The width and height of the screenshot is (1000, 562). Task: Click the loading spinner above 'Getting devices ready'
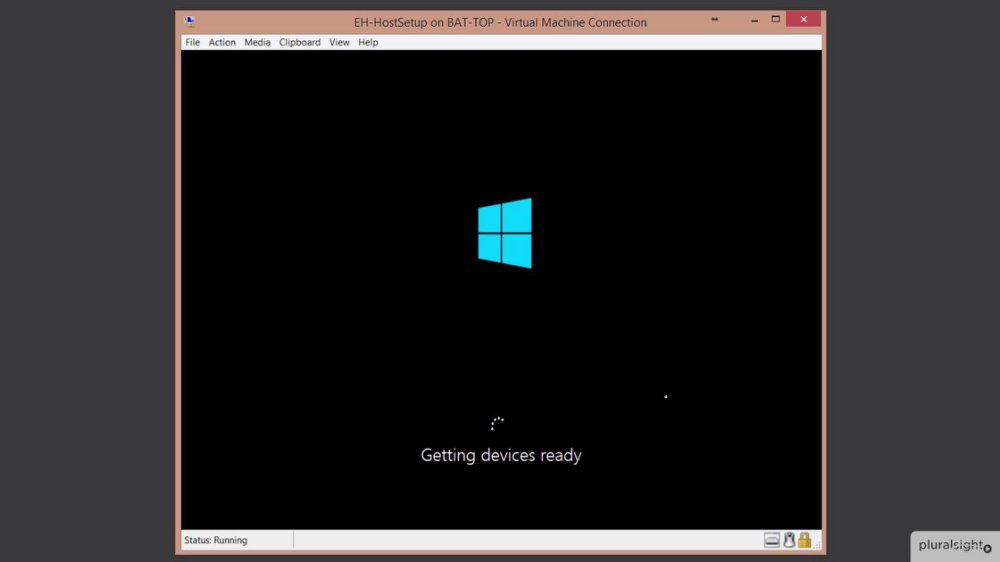497,424
